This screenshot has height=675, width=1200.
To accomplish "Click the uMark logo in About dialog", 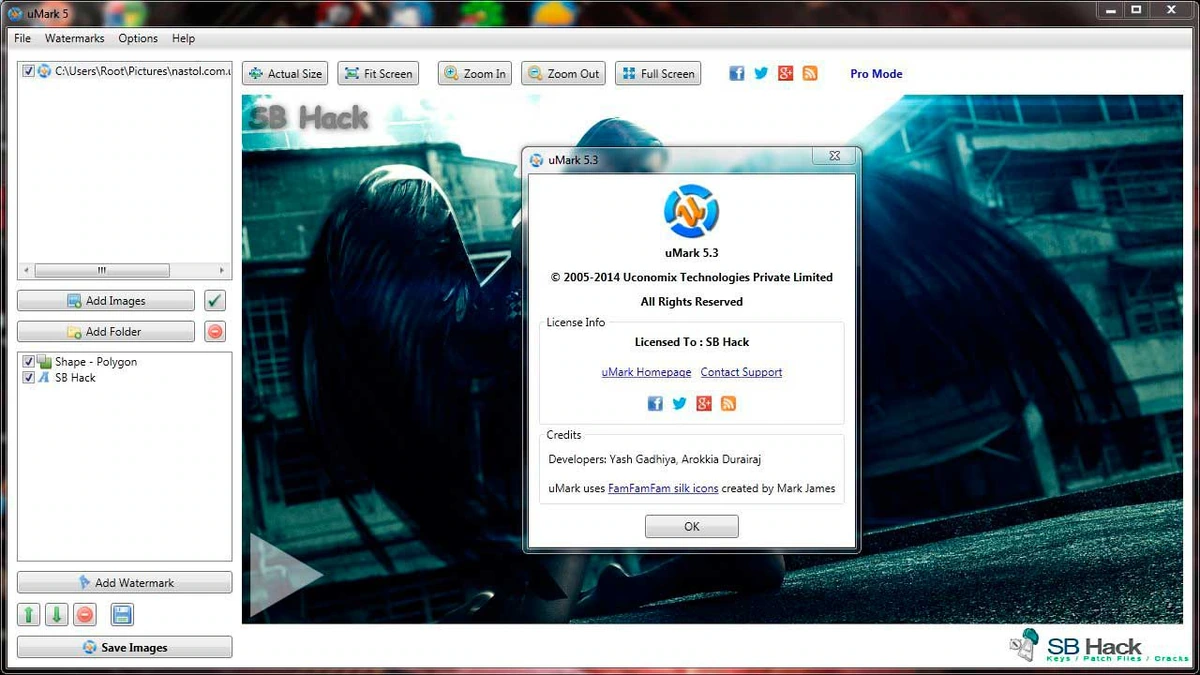I will click(x=692, y=212).
